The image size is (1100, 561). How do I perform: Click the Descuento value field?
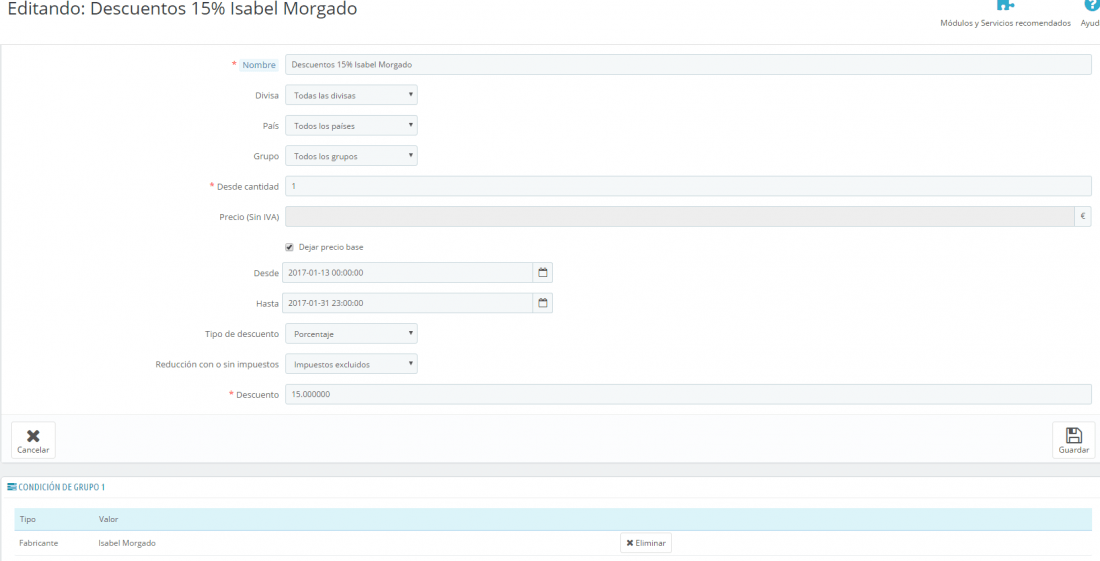click(x=688, y=394)
